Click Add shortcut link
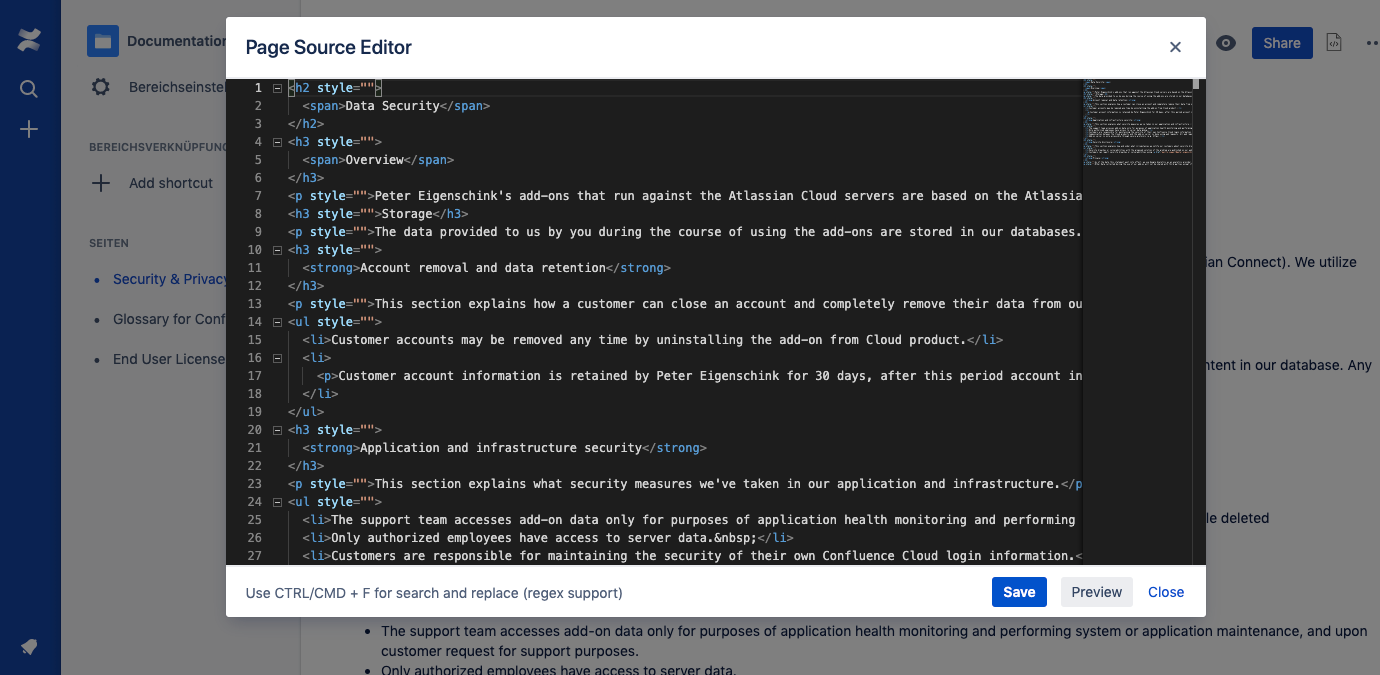Screen dimensions: 1380x675 point(171,183)
